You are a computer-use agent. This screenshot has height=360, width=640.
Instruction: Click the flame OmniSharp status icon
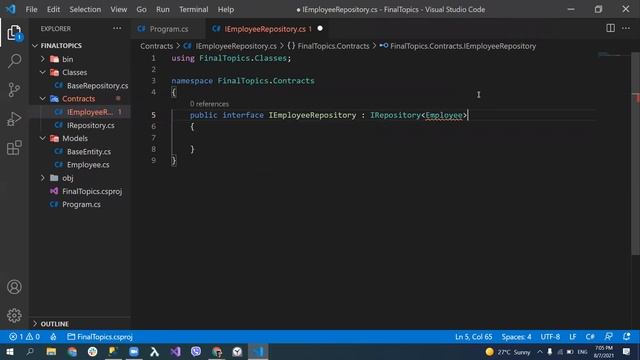point(53,337)
